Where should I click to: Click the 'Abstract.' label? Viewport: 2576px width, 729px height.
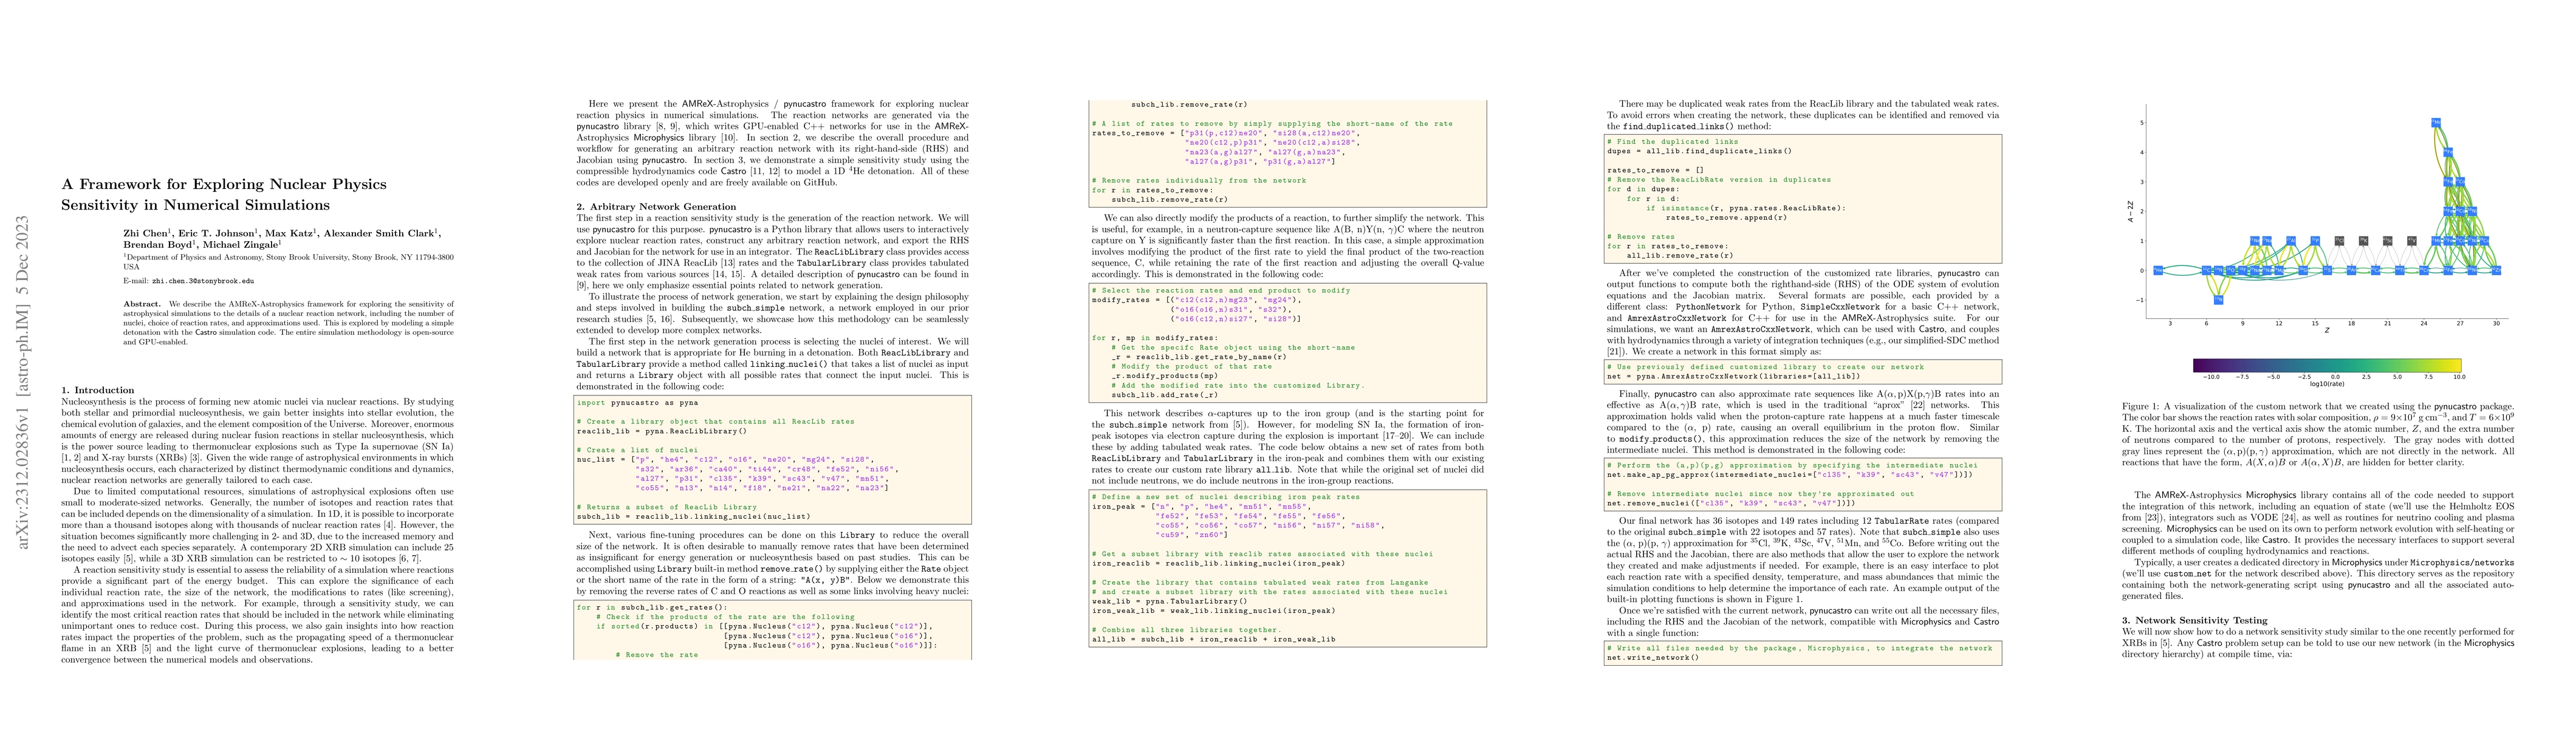[x=143, y=304]
